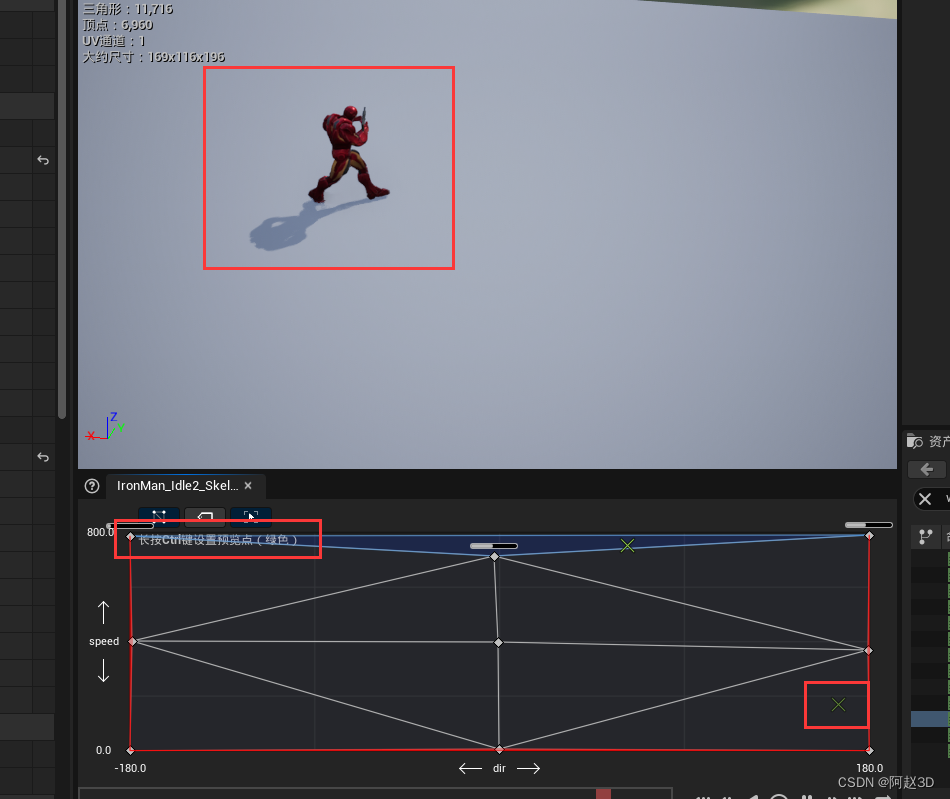Image resolution: width=950 pixels, height=799 pixels.
Task: Select the sample point at dir 180, speed 0
Action: 869,750
